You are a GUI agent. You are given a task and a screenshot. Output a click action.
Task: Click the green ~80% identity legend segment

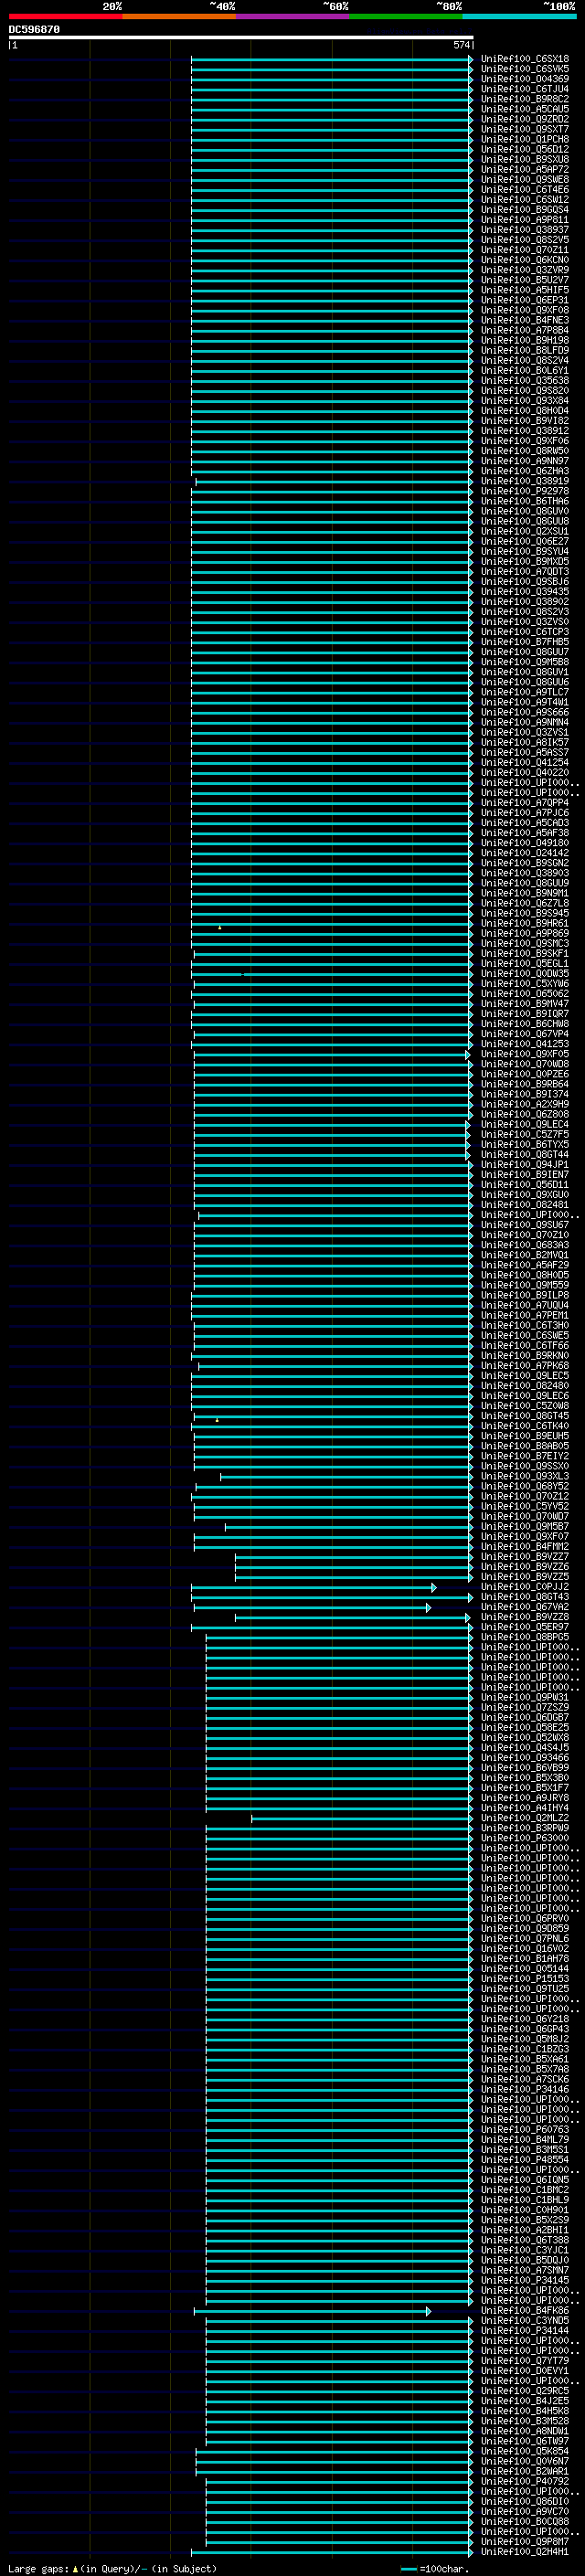coord(406,16)
